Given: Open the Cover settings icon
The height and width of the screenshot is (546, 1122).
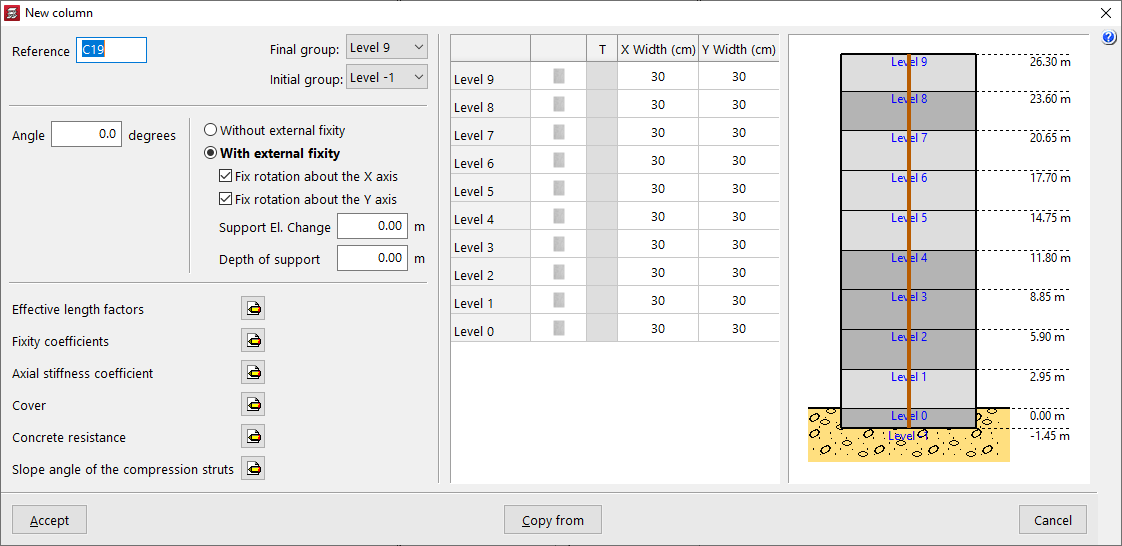Looking at the screenshot, I should point(253,405).
